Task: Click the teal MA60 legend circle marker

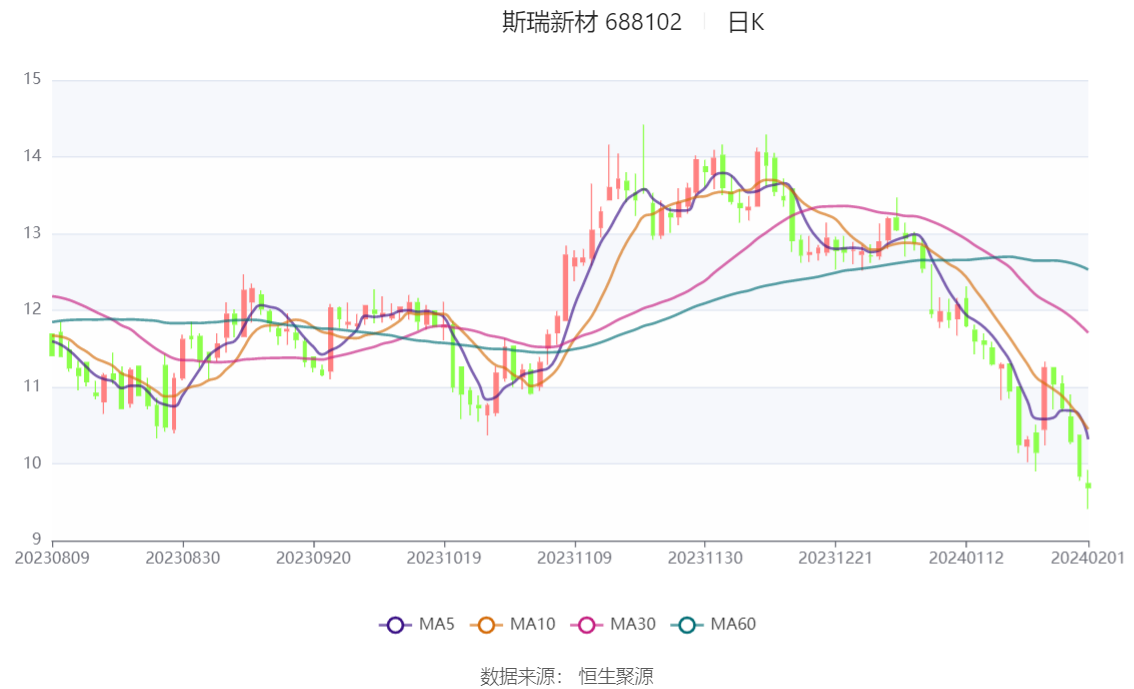Action: click(x=687, y=625)
